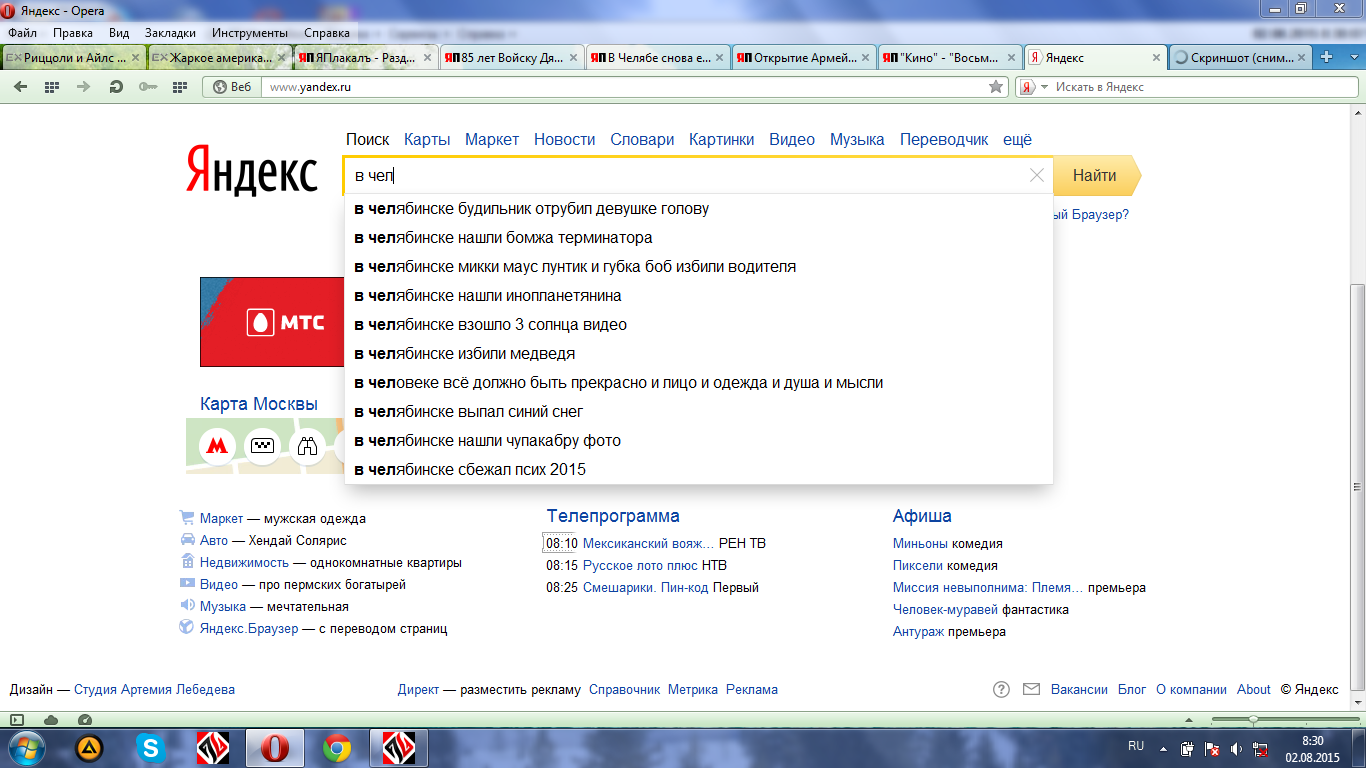Expand the closed tabs list arrow

point(1353,57)
